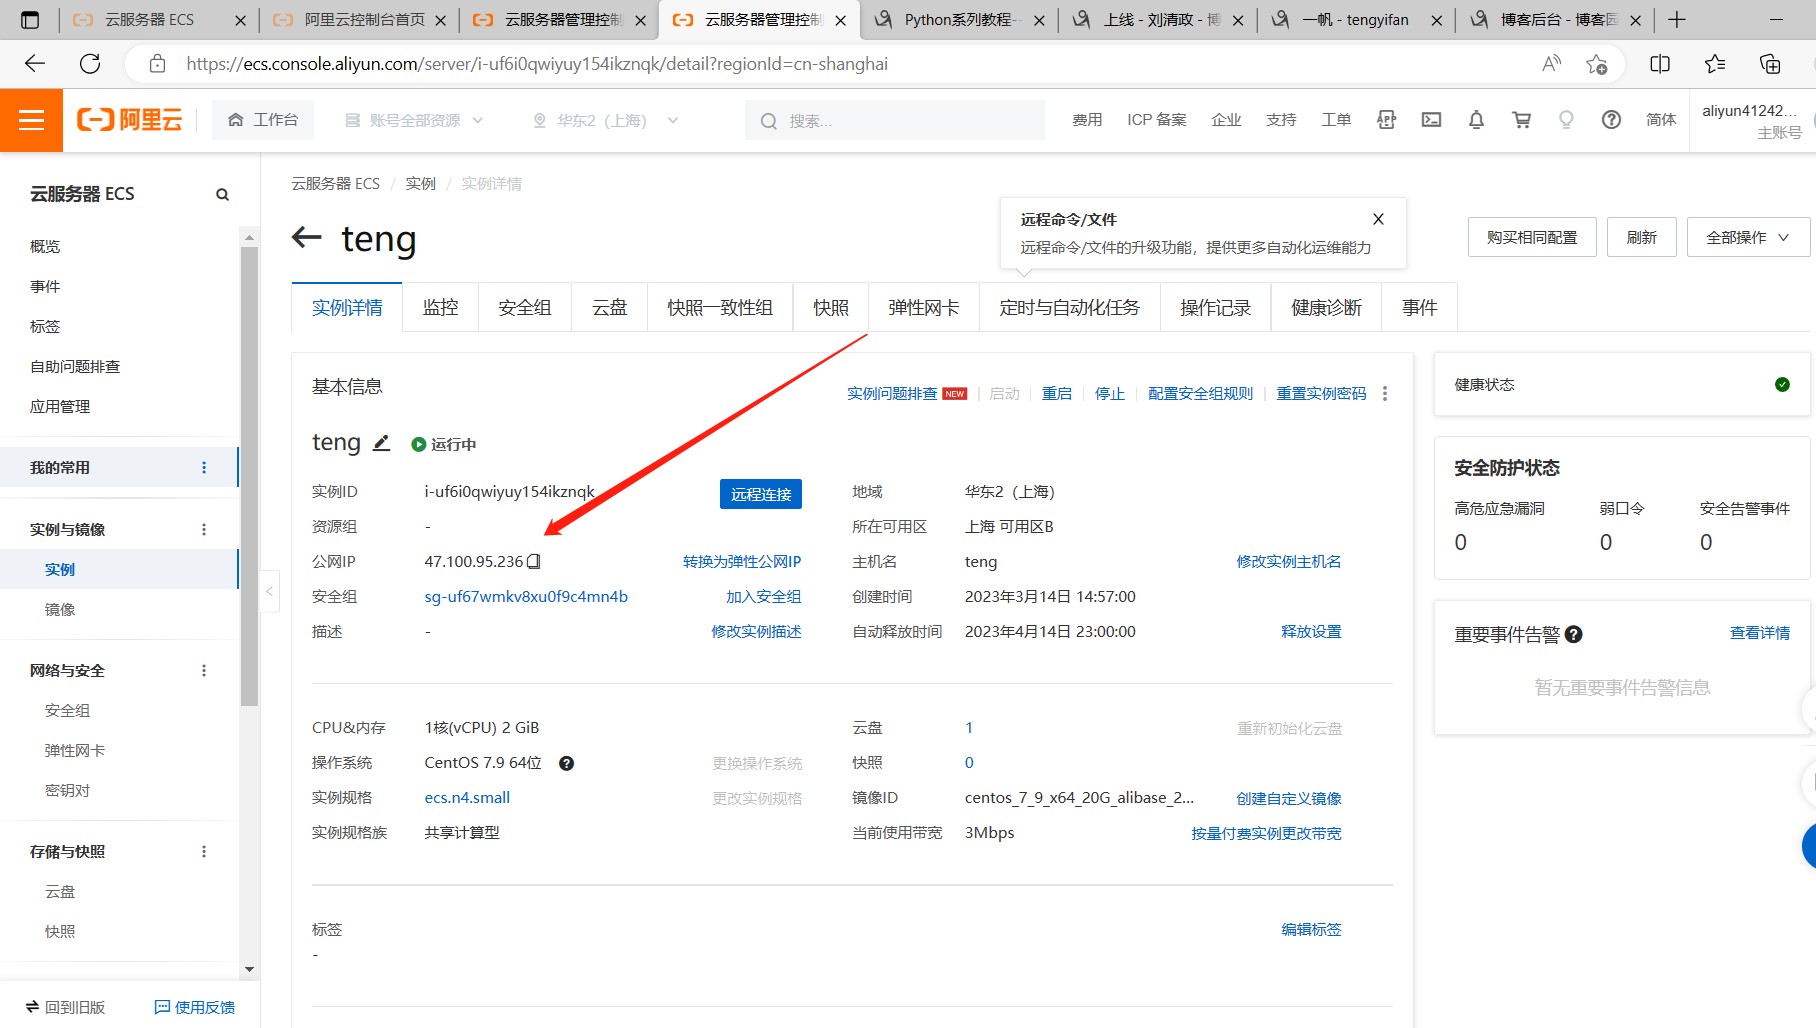Open browser favorites list
Image resolution: width=1816 pixels, height=1028 pixels.
pyautogui.click(x=1715, y=64)
